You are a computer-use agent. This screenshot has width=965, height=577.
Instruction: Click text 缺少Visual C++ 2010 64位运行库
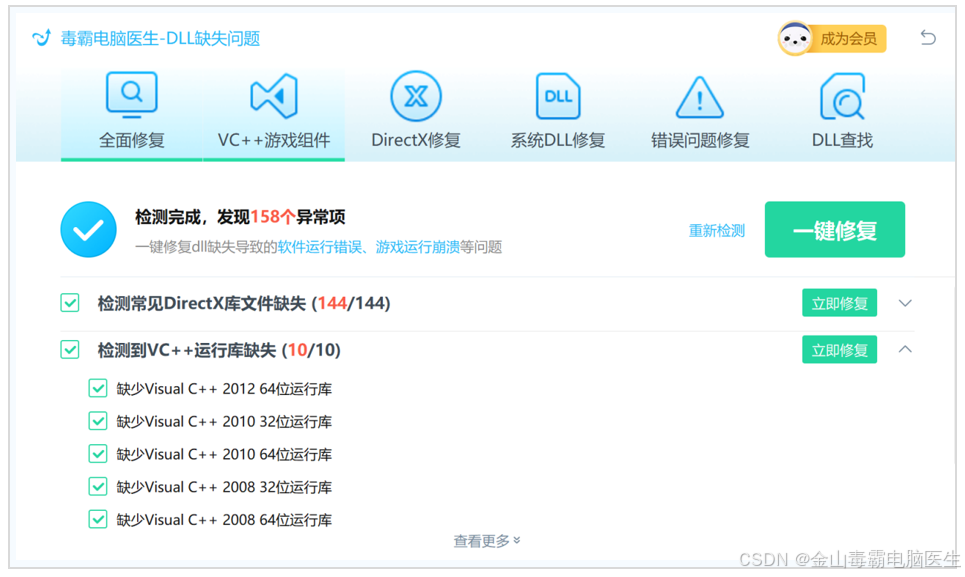[224, 454]
